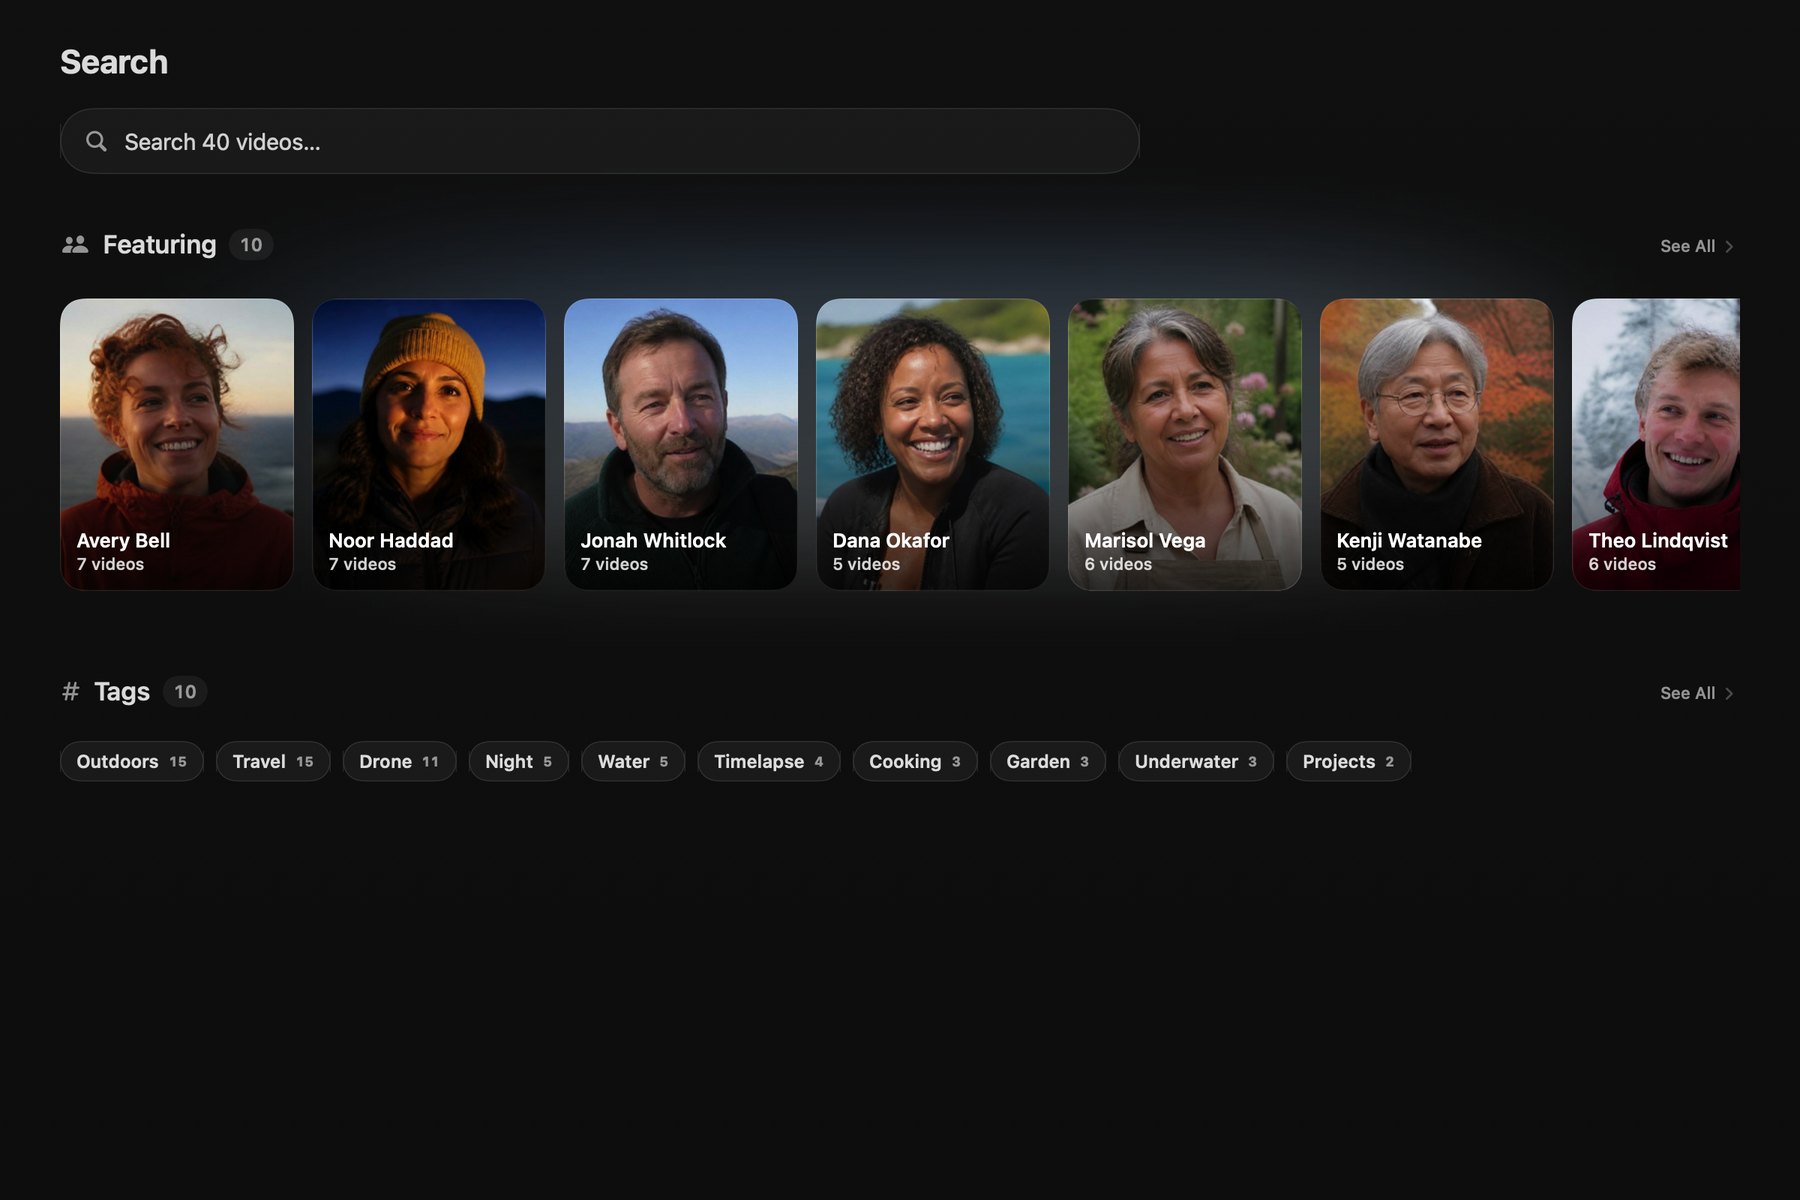Viewport: 1800px width, 1200px height.
Task: Filter by the Projects tag
Action: [x=1348, y=761]
